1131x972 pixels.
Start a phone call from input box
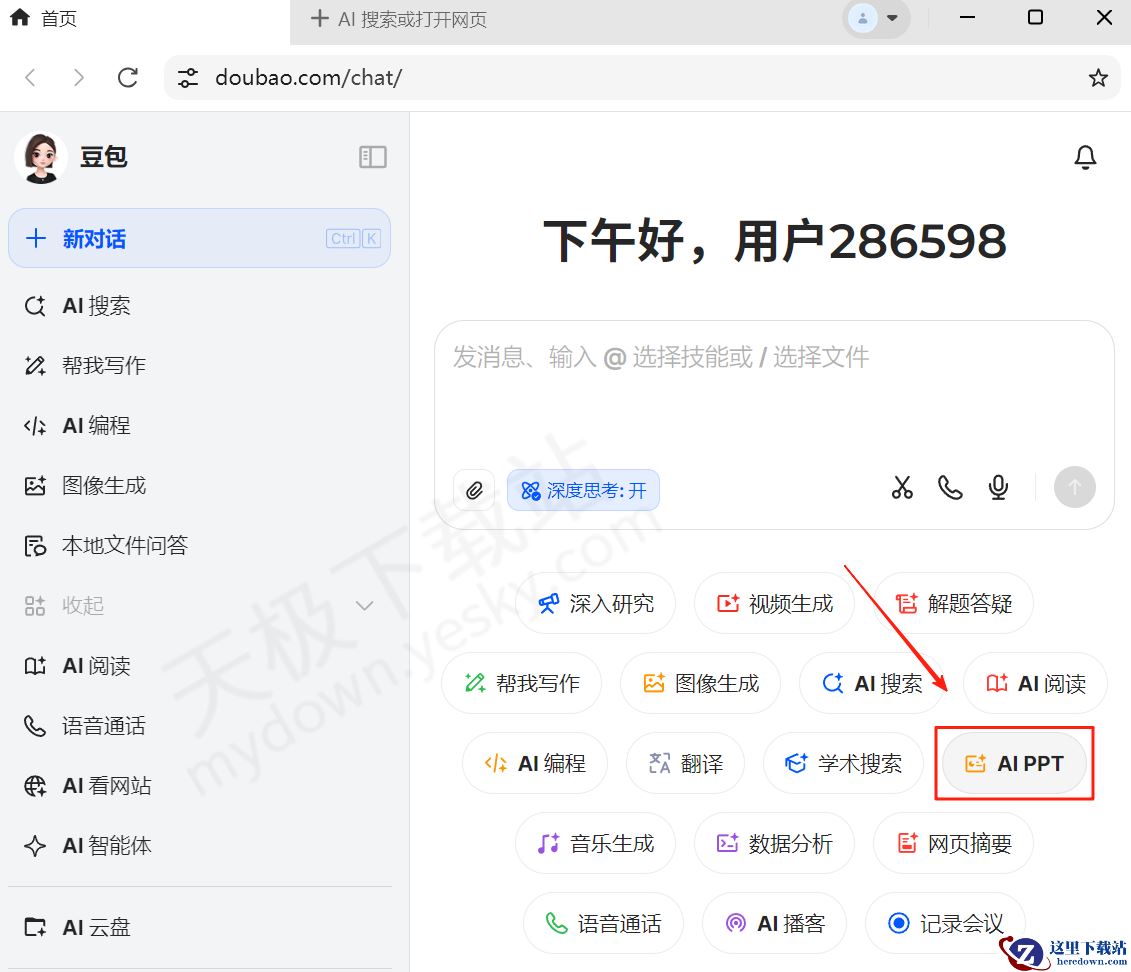coord(950,488)
